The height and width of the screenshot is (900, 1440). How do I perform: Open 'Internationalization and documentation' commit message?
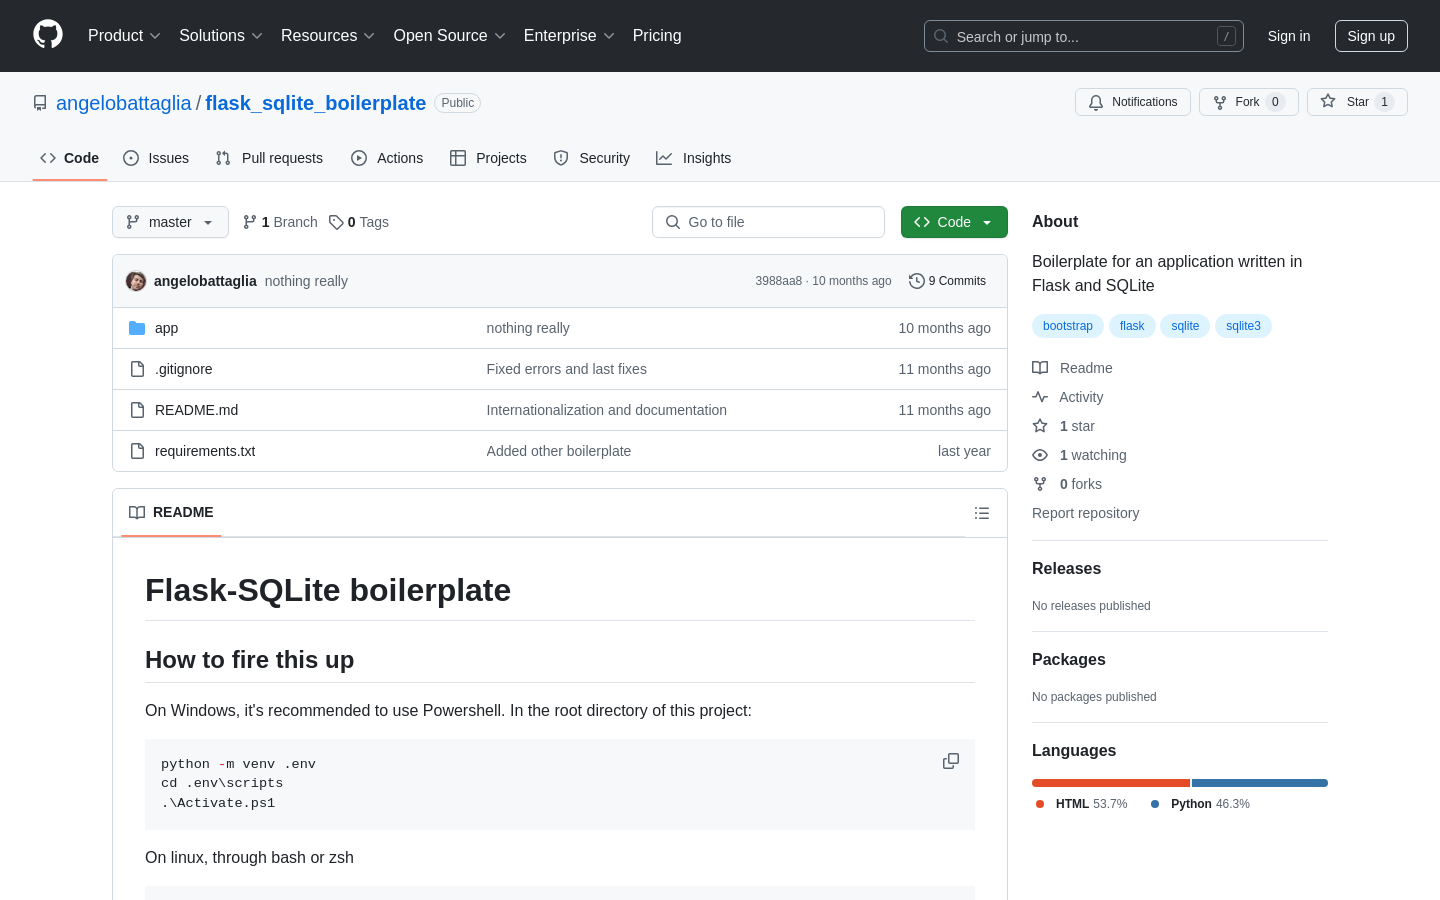point(607,410)
